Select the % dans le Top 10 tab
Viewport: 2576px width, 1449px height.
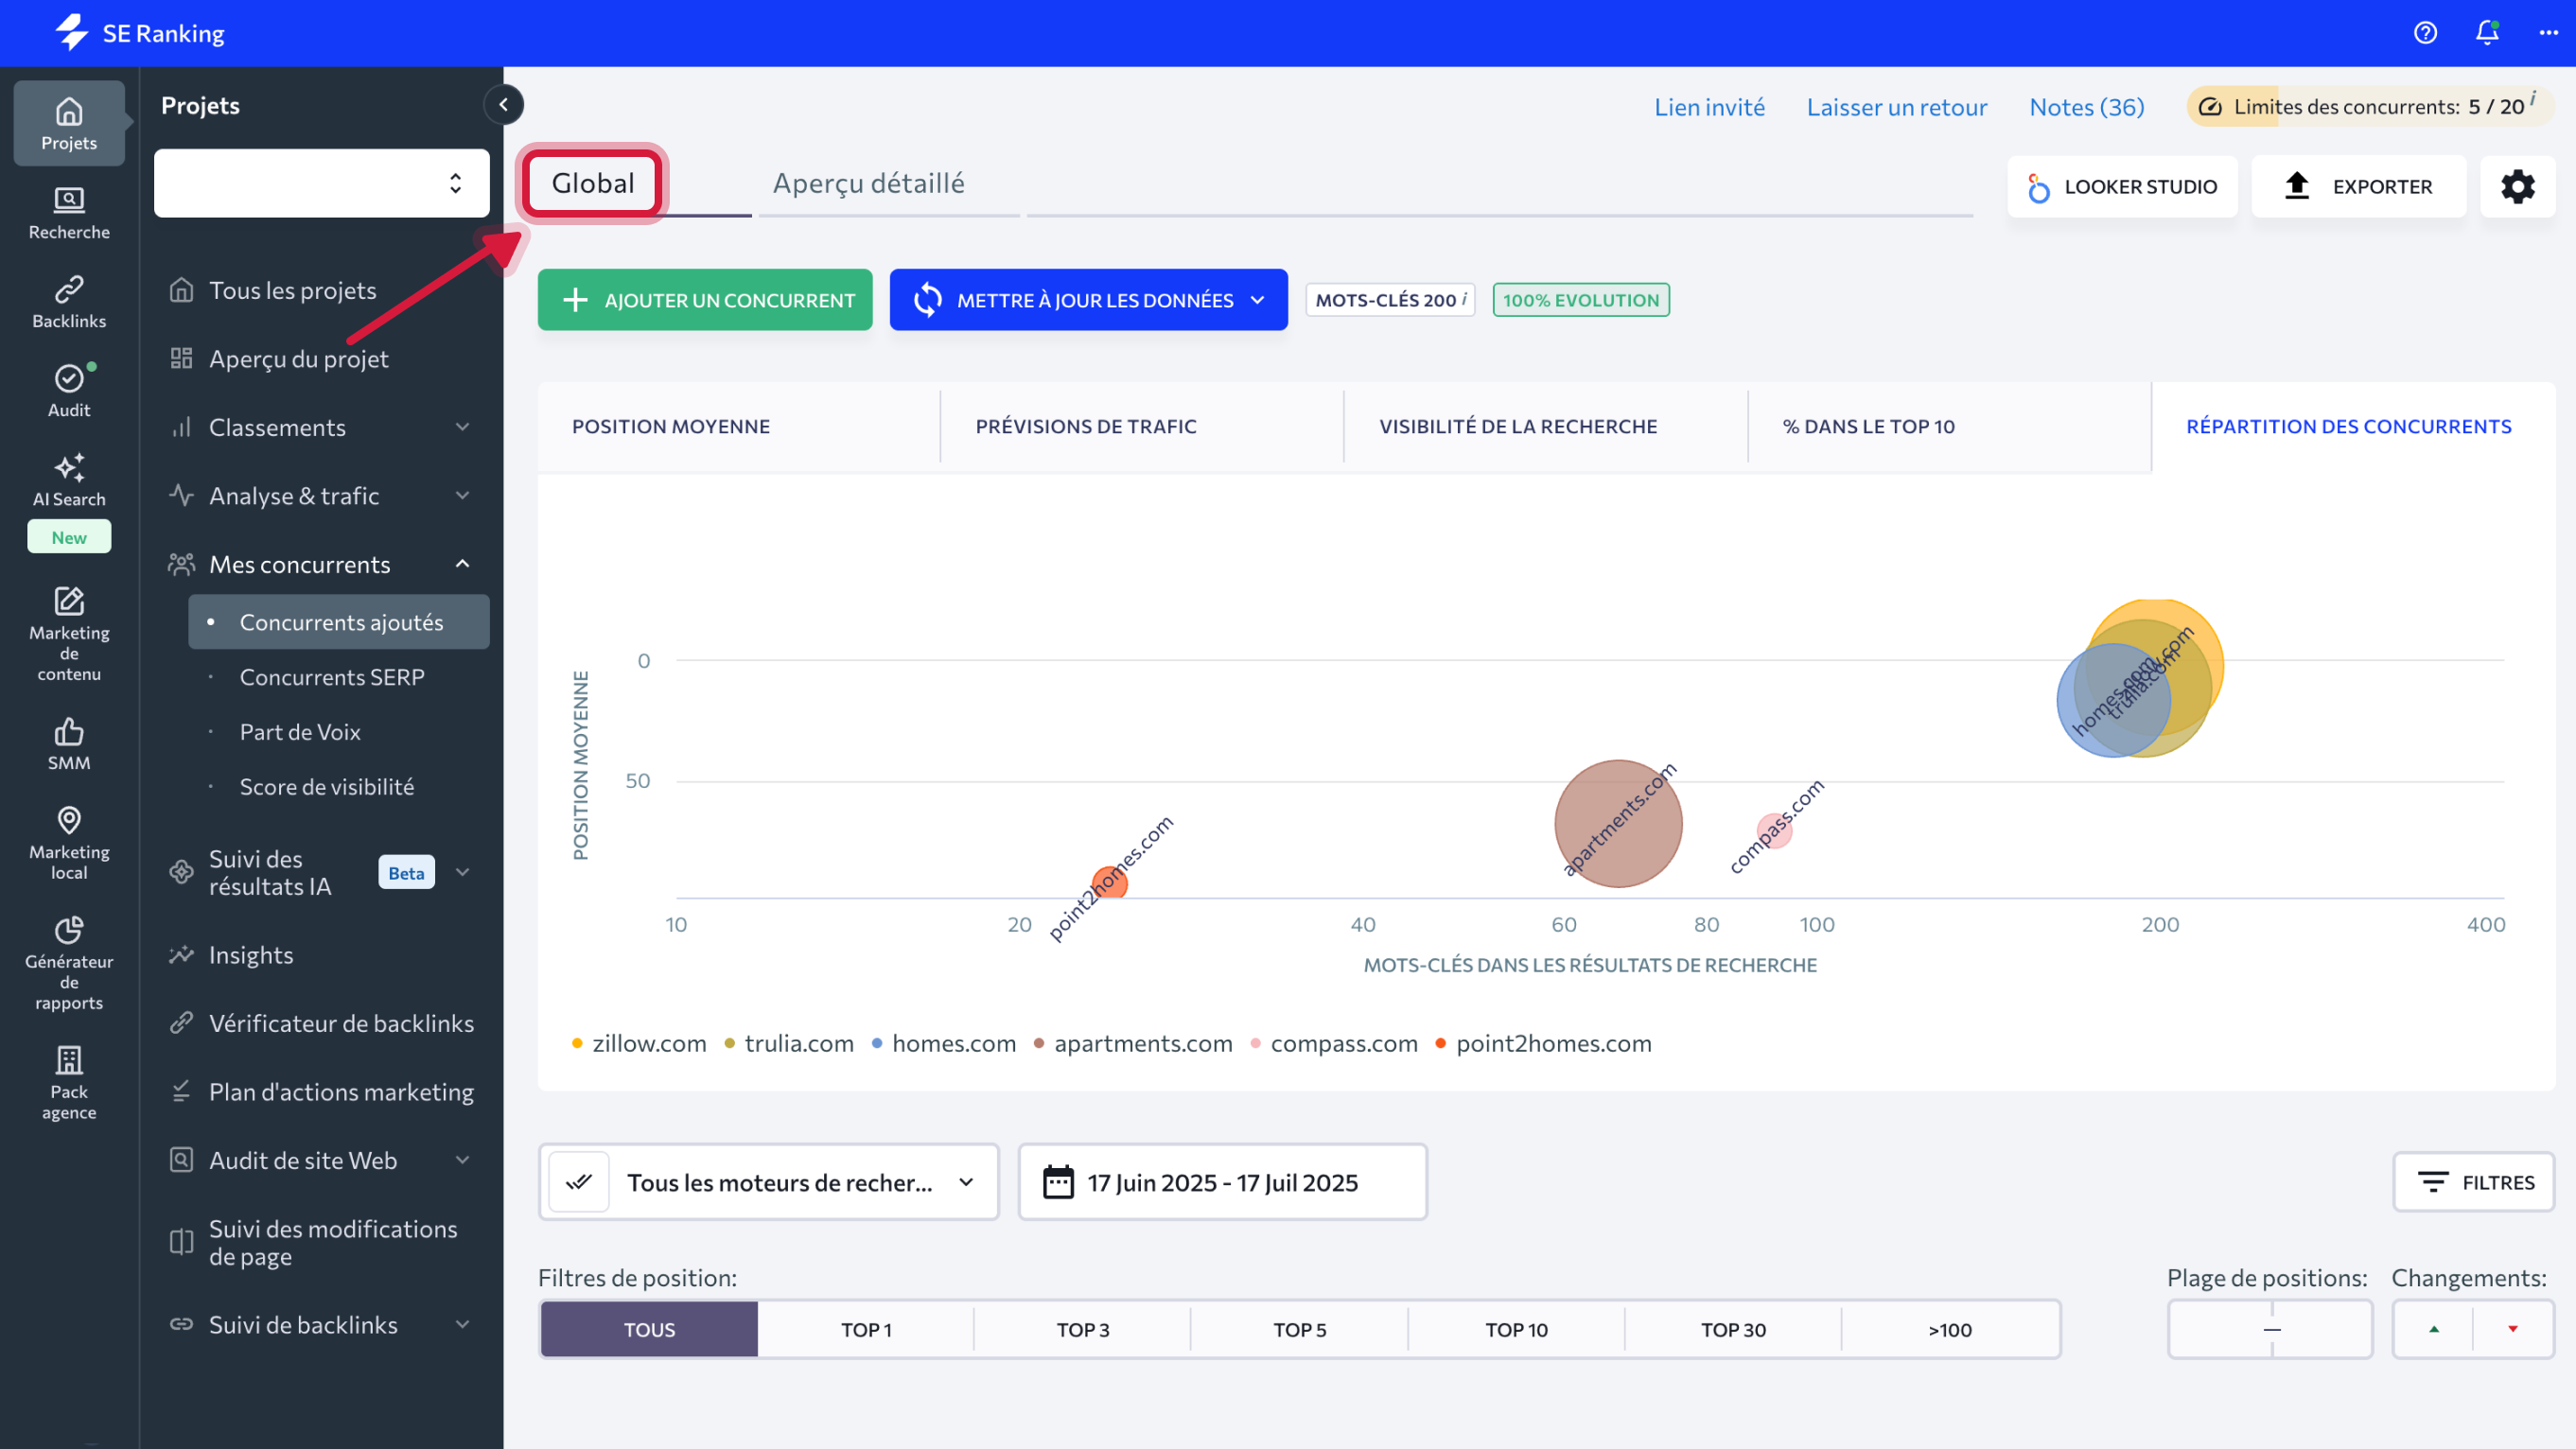(x=1950, y=426)
